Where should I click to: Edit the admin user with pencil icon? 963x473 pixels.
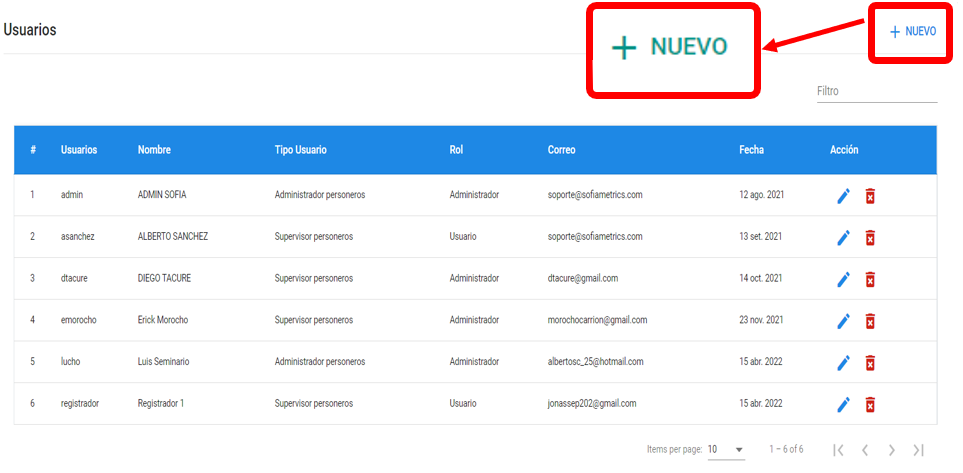(843, 196)
